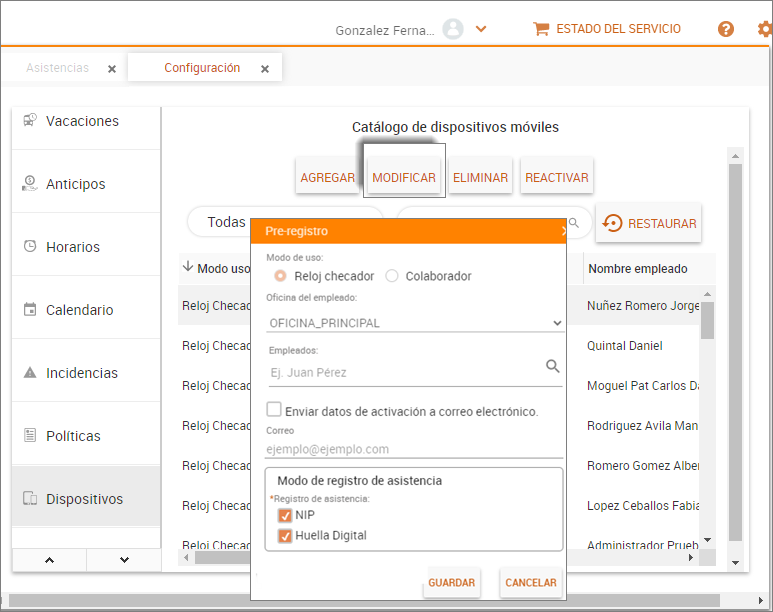Click the user profile avatar icon
Image resolution: width=773 pixels, height=612 pixels.
[x=453, y=29]
